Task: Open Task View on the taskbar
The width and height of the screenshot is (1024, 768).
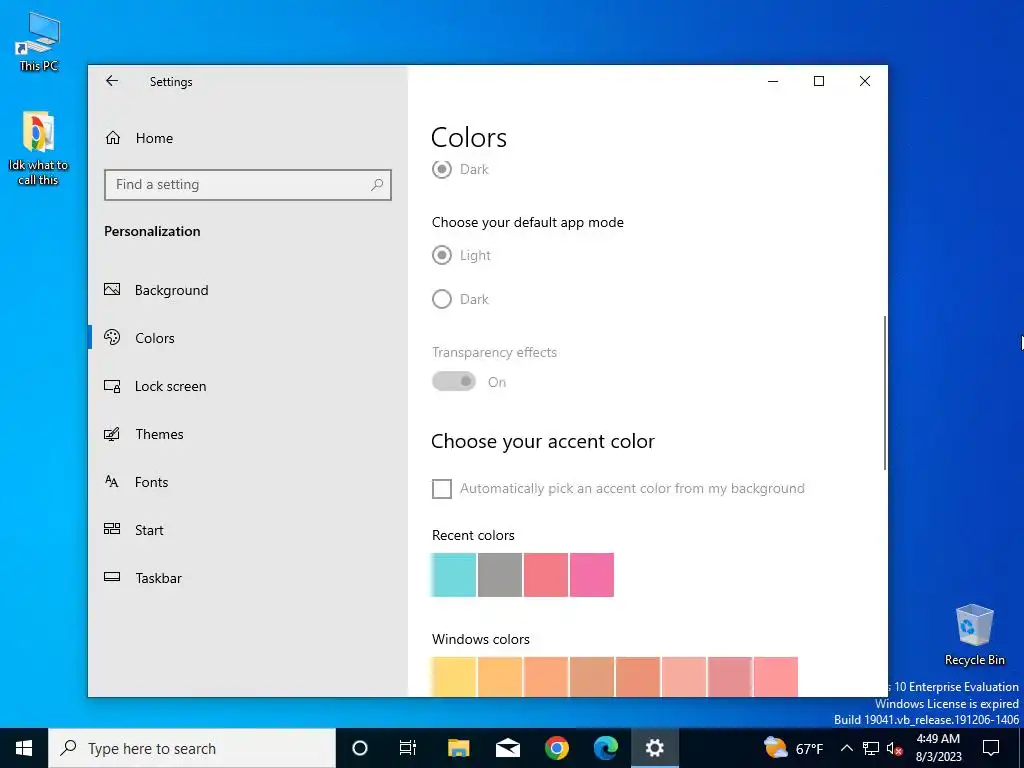Action: [408, 748]
